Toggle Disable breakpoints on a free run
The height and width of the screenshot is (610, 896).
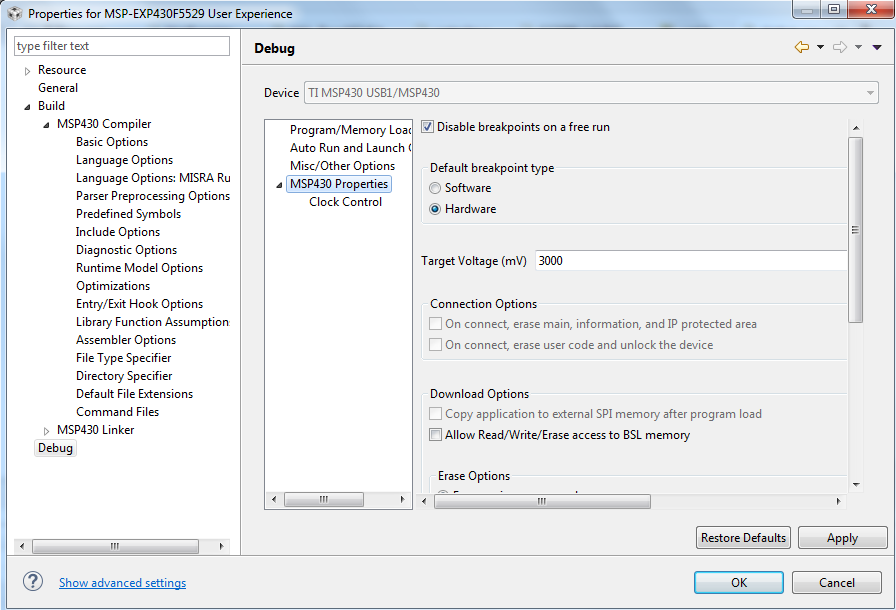pos(428,127)
